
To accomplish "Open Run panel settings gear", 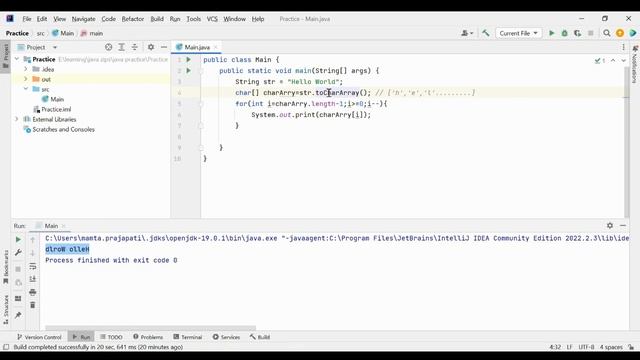I will 610,225.
